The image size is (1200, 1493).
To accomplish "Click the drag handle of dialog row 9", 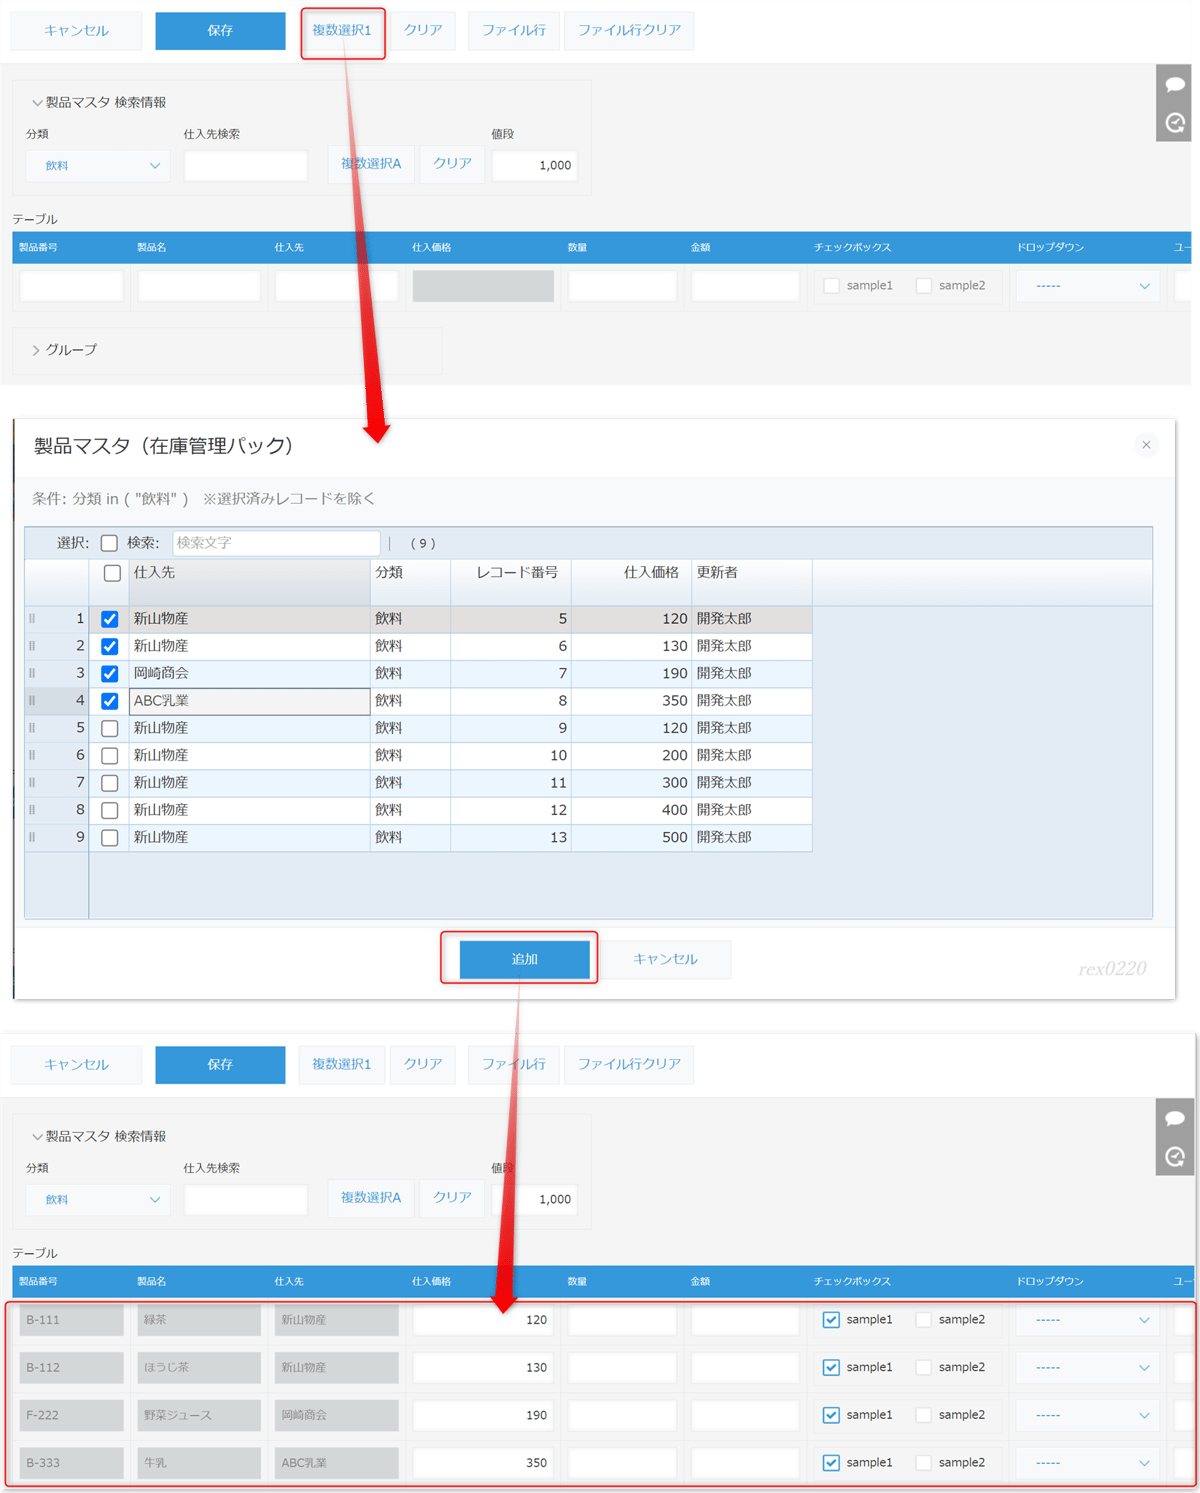I will [x=32, y=837].
